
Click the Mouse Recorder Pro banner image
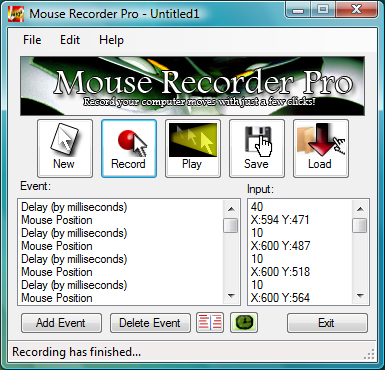pos(192,86)
